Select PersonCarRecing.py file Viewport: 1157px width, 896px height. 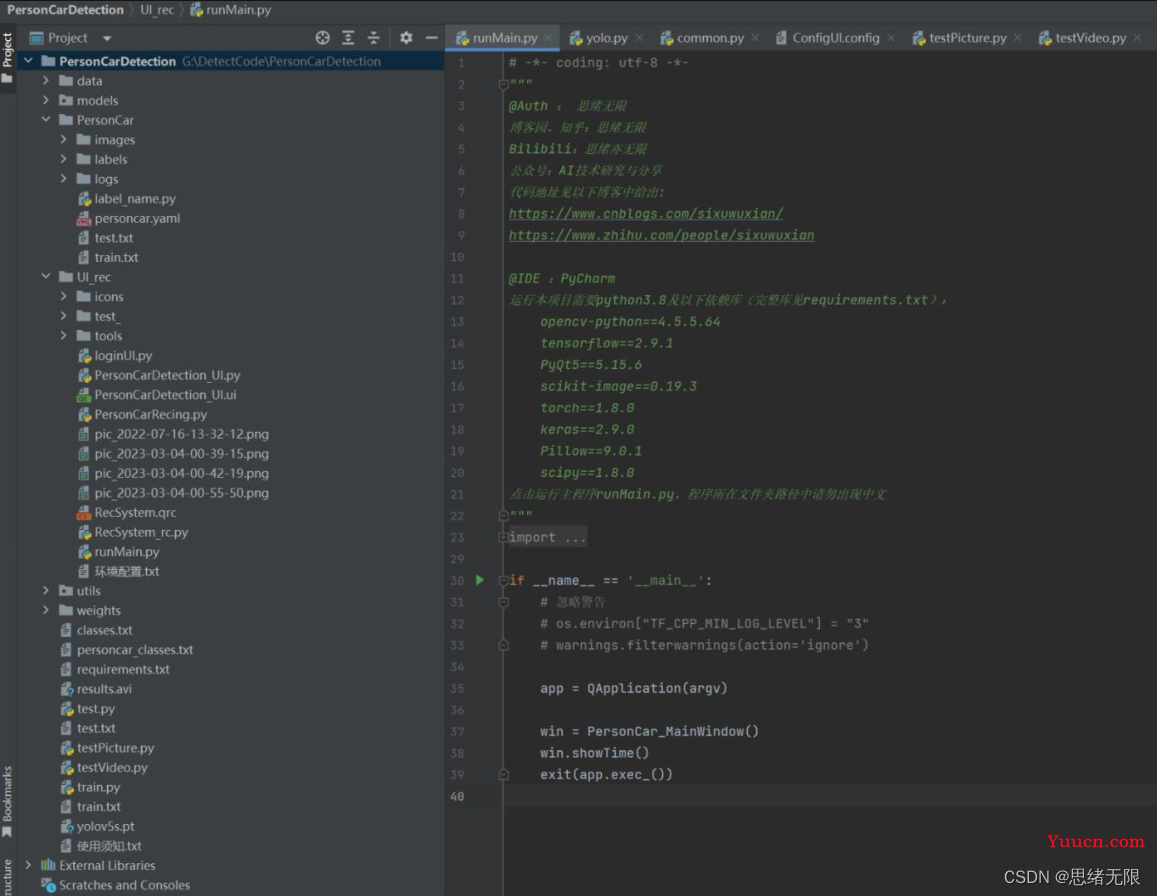[x=151, y=414]
